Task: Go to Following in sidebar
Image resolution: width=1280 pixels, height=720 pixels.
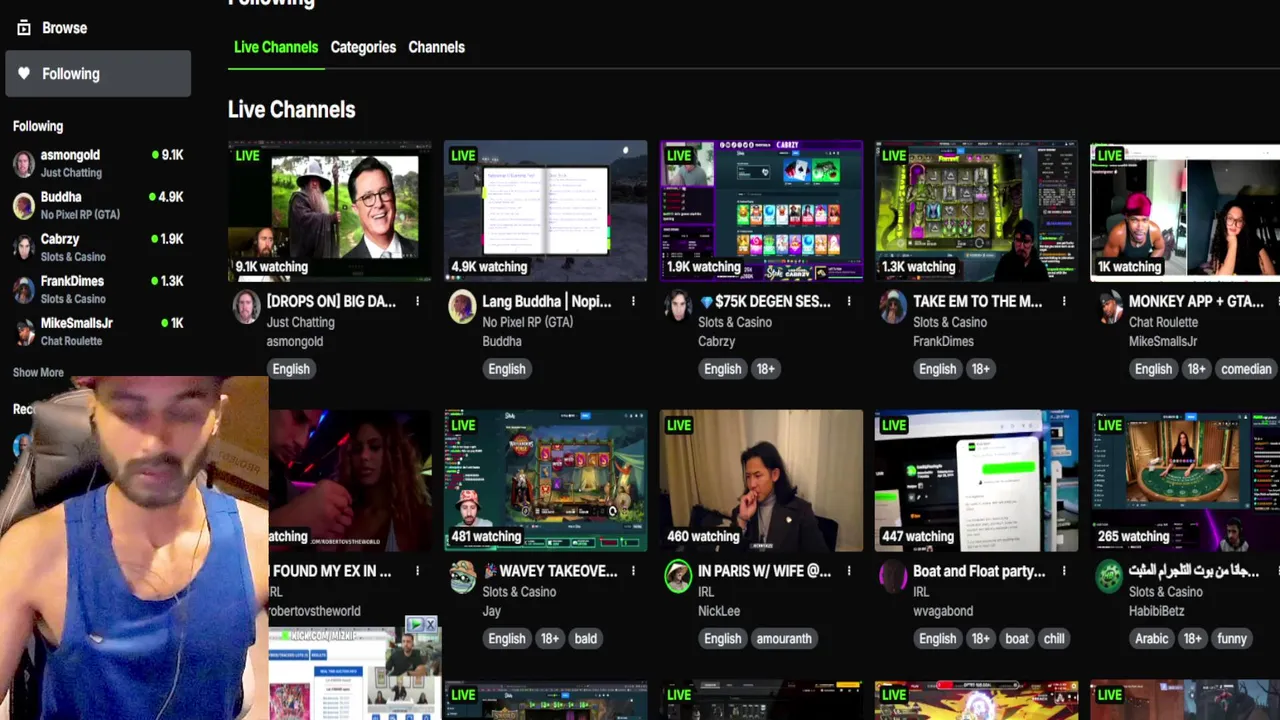Action: 98,74
